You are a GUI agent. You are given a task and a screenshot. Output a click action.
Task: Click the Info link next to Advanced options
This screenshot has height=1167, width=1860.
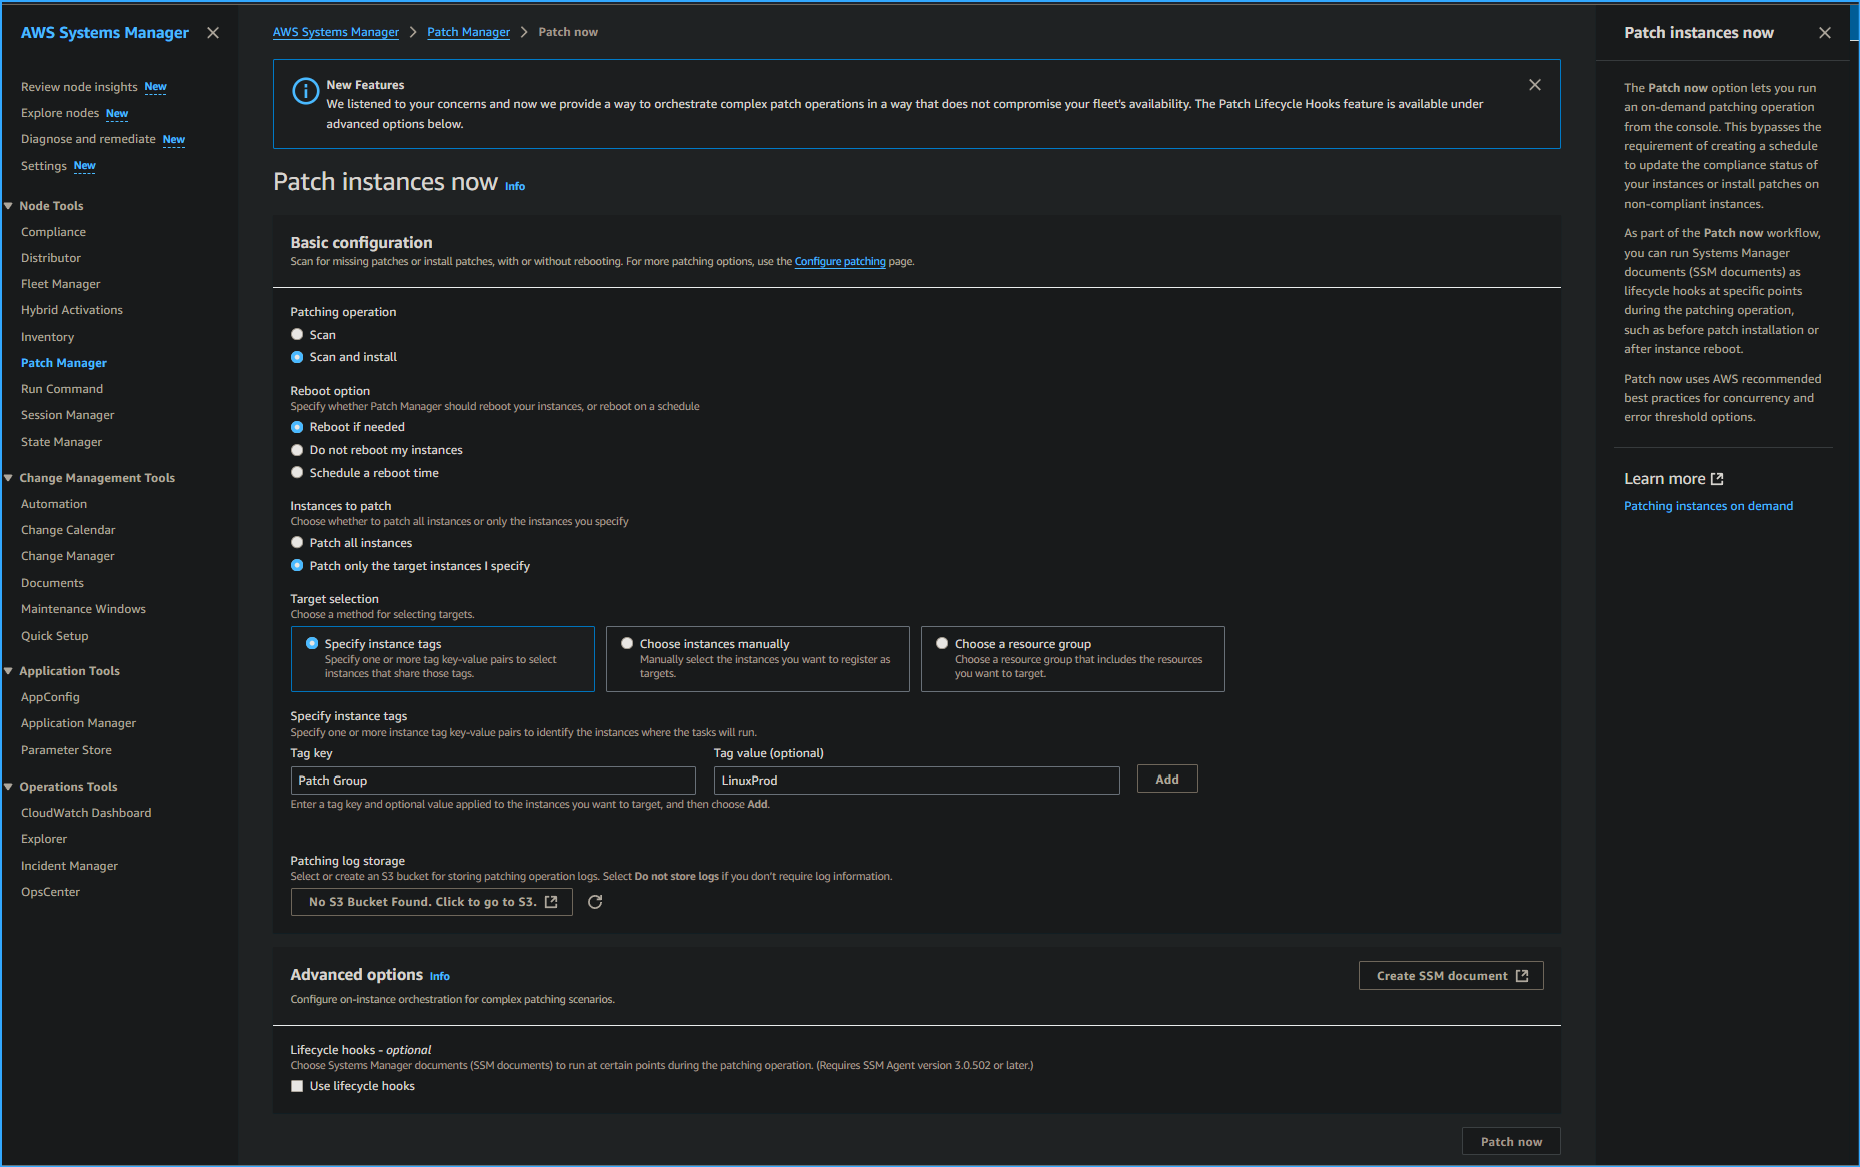tap(439, 976)
